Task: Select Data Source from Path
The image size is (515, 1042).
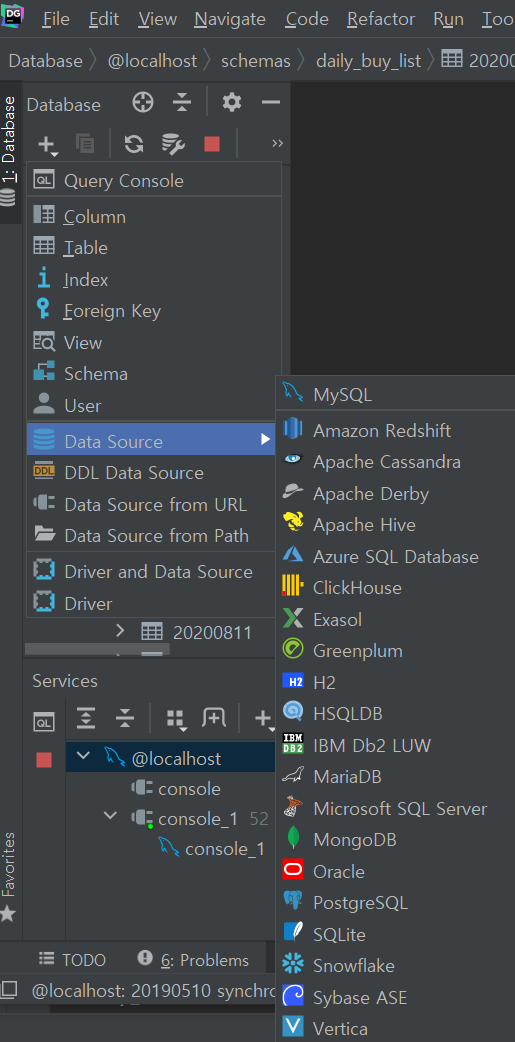Action: click(151, 536)
